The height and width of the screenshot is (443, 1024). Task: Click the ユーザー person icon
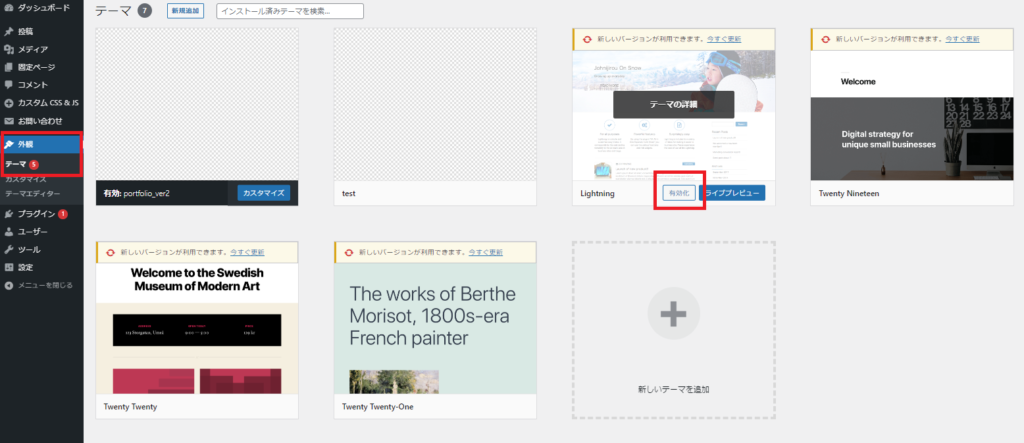tap(9, 231)
